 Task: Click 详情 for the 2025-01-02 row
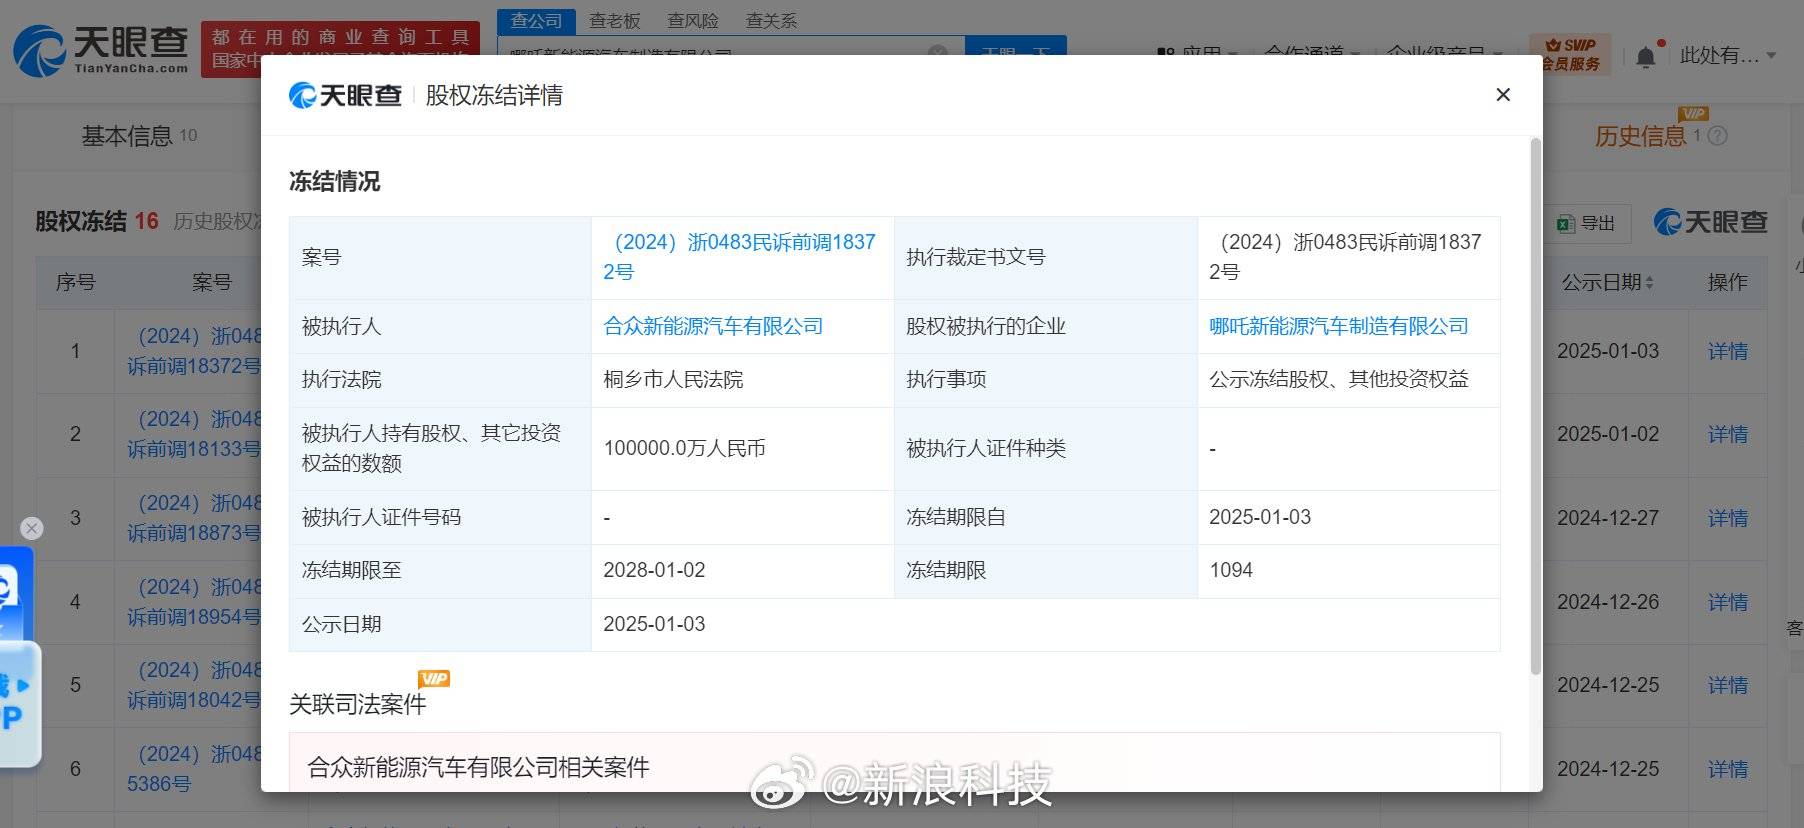(1727, 434)
